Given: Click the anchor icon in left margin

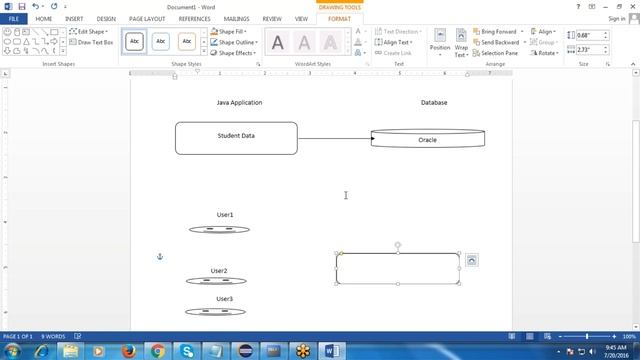Looking at the screenshot, I should coord(160,256).
